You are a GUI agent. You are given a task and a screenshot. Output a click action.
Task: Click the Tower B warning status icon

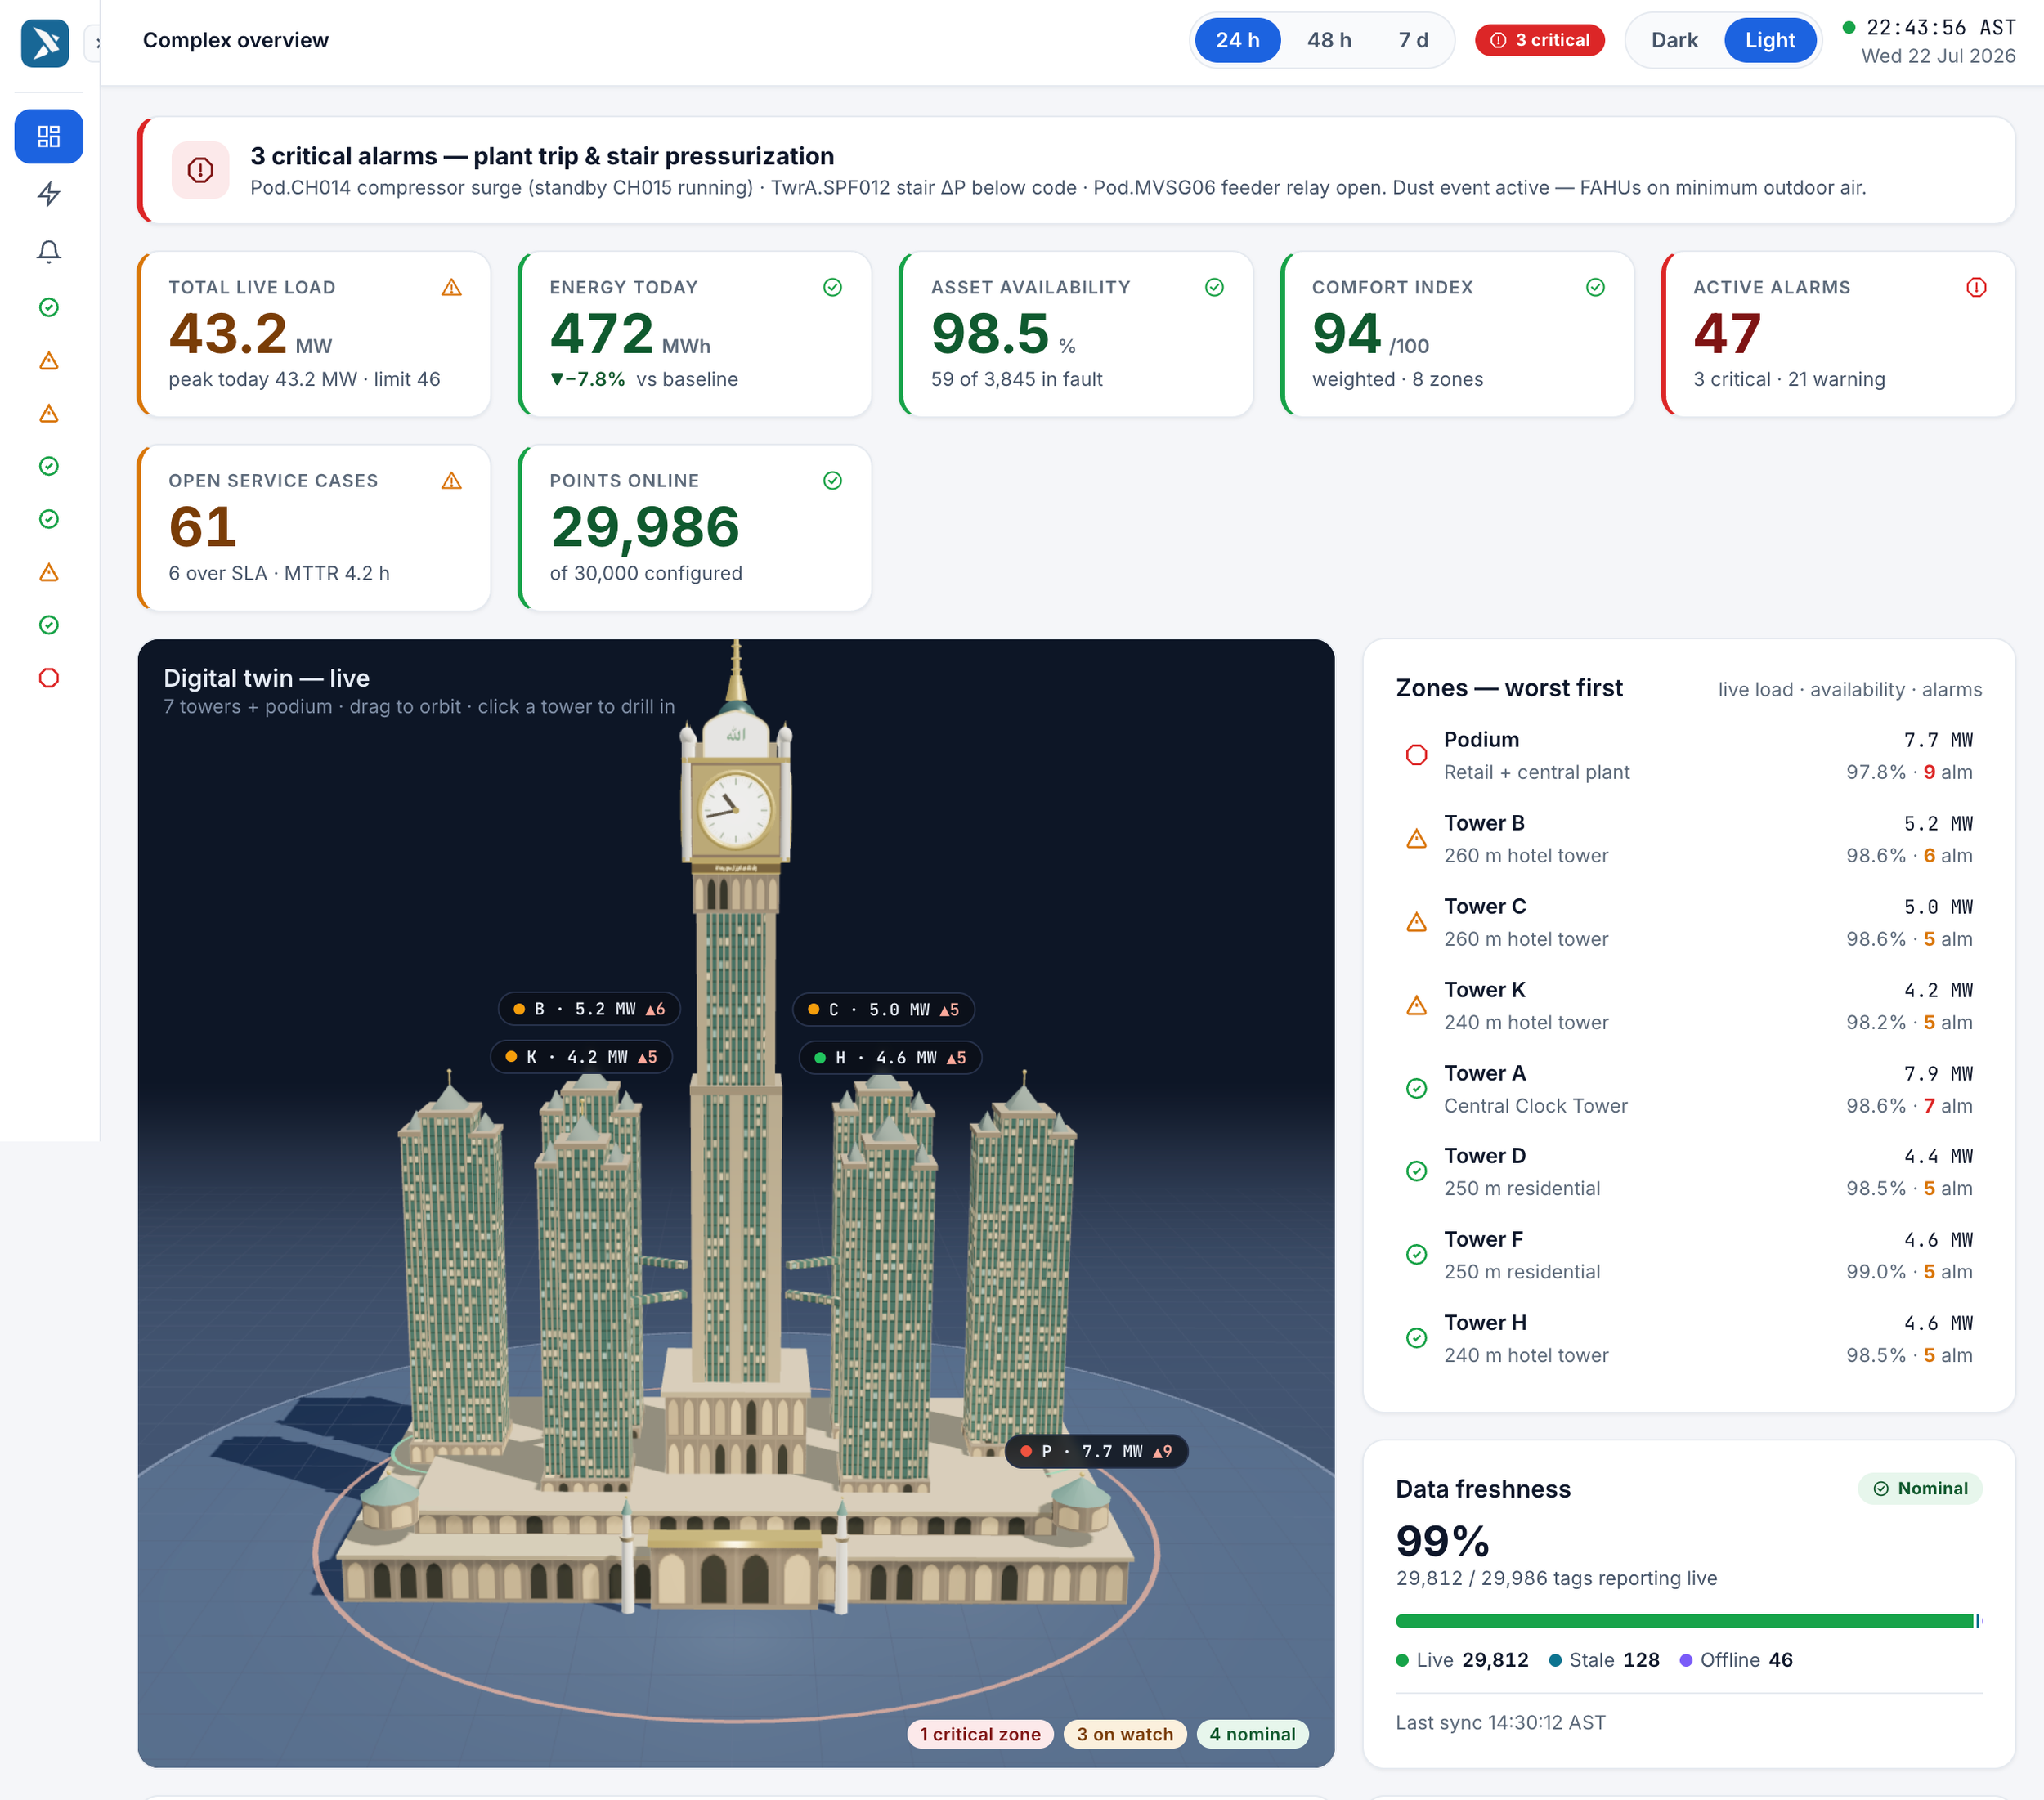pos(1417,839)
